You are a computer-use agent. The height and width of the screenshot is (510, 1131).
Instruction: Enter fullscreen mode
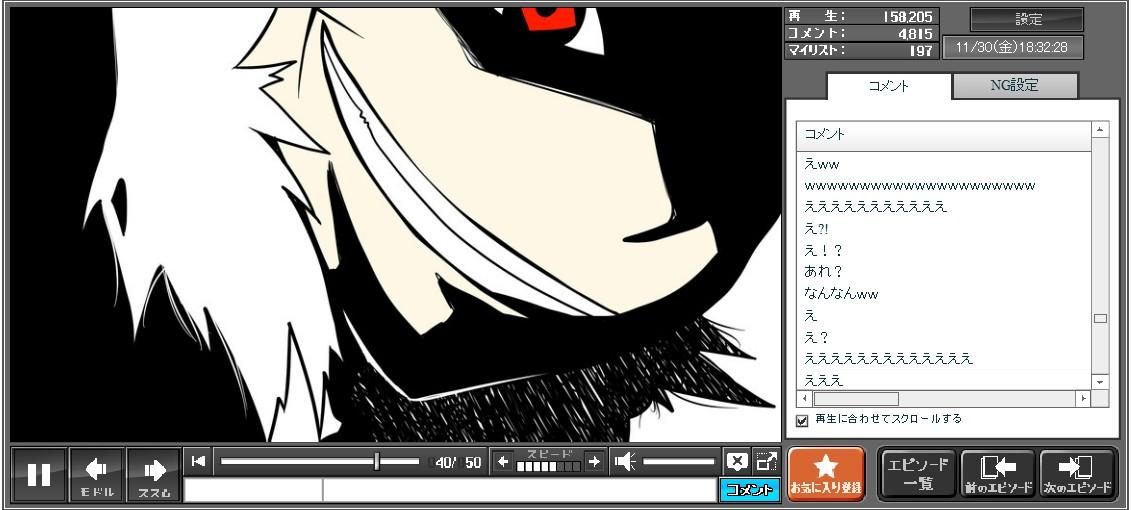(766, 462)
